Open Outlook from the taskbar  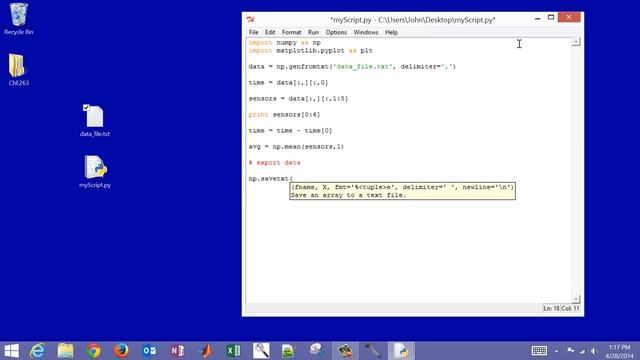tap(149, 351)
